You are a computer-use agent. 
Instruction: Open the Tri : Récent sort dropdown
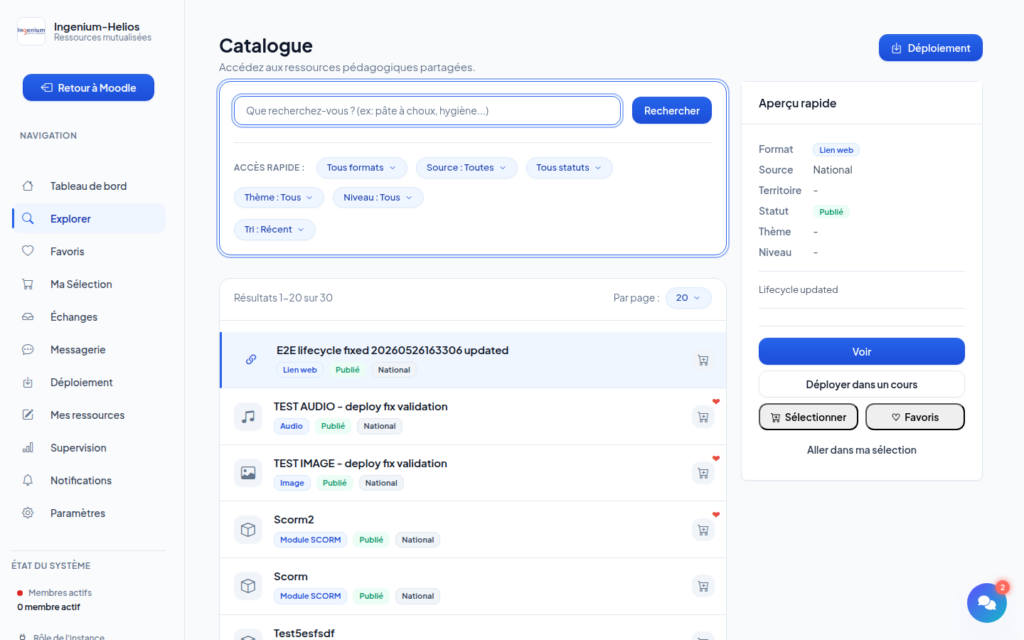(x=274, y=229)
